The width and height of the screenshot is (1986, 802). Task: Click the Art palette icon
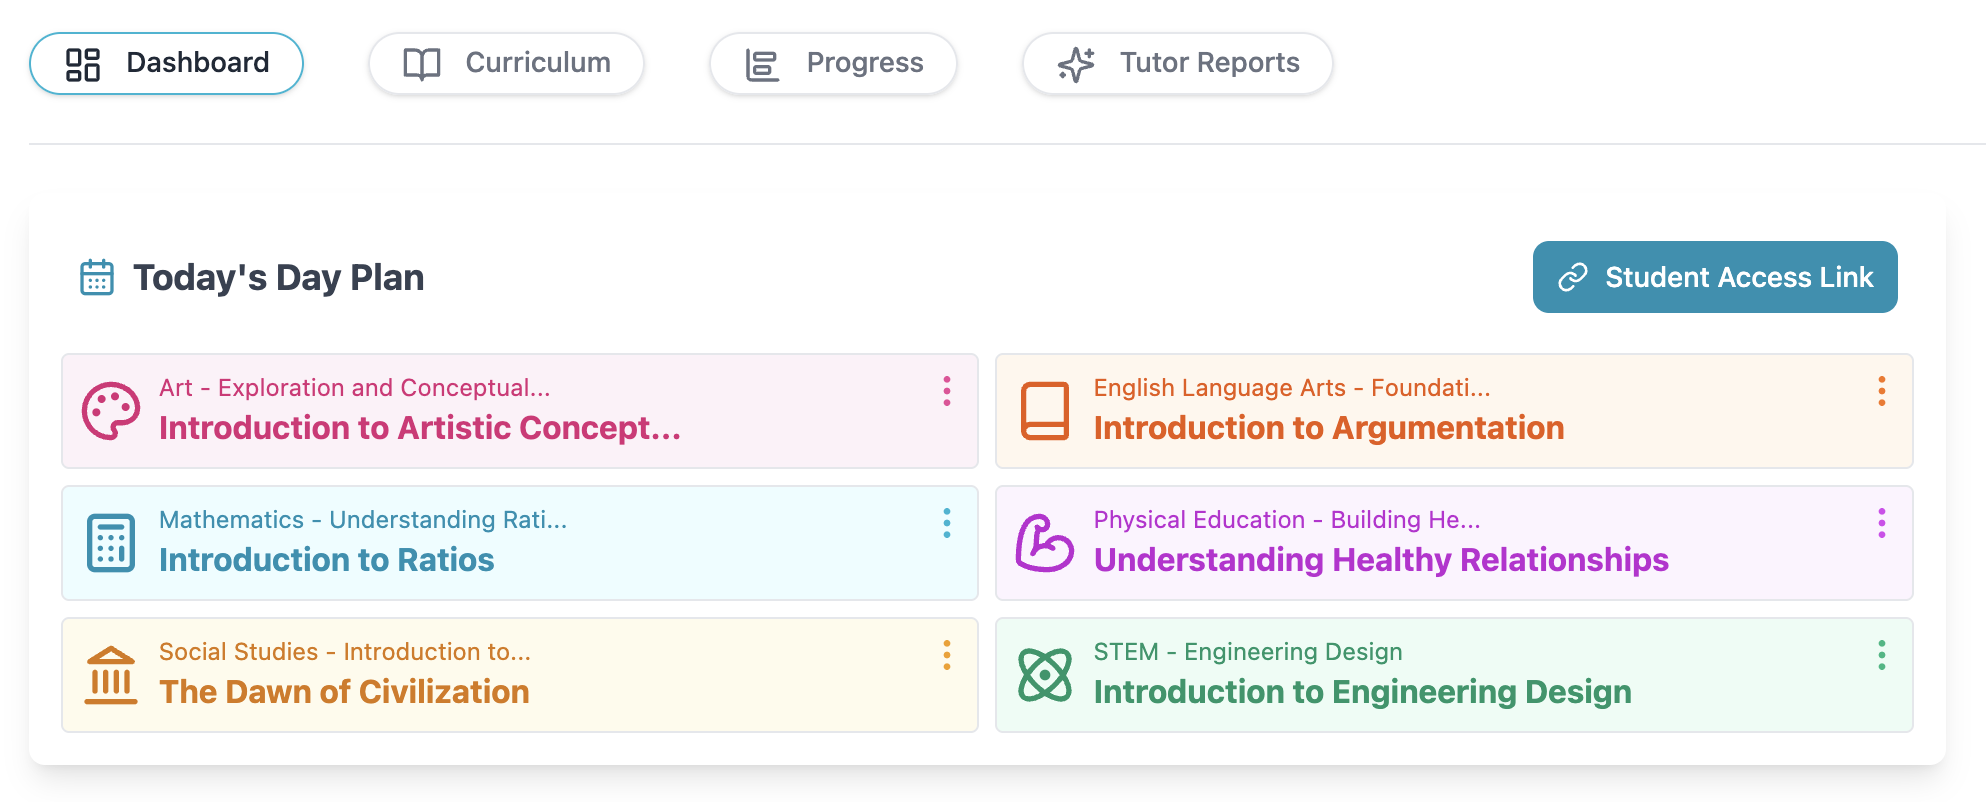(x=110, y=411)
